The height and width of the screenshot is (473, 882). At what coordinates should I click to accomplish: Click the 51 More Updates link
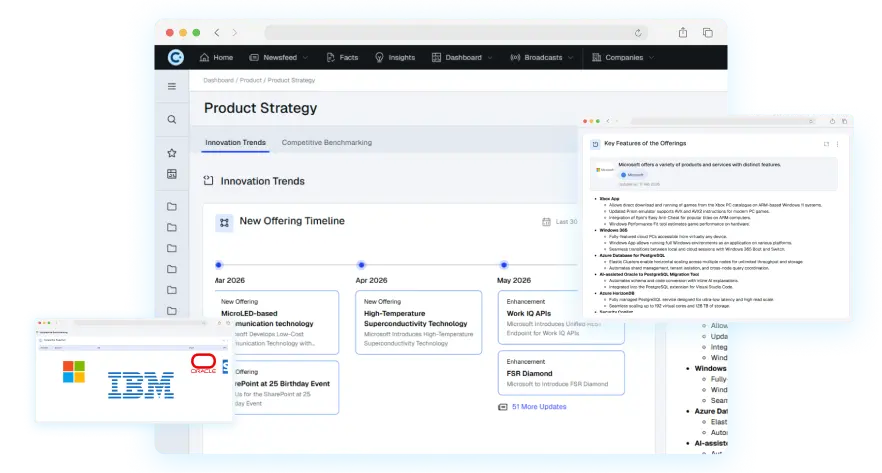click(539, 407)
